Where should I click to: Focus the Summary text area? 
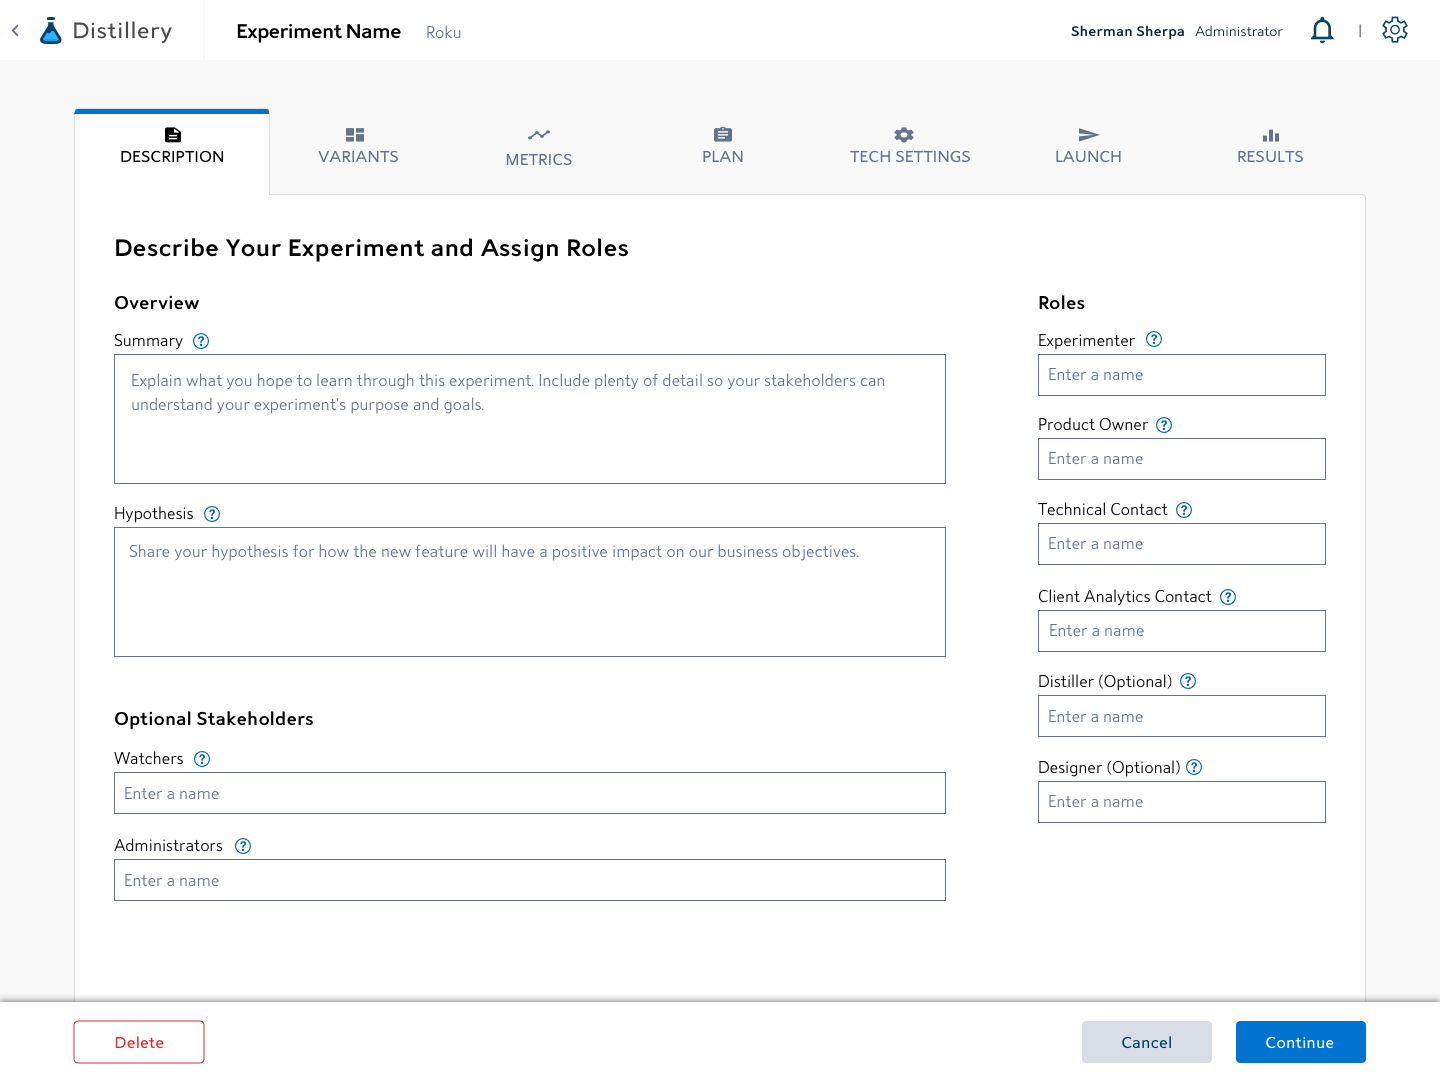tap(530, 419)
